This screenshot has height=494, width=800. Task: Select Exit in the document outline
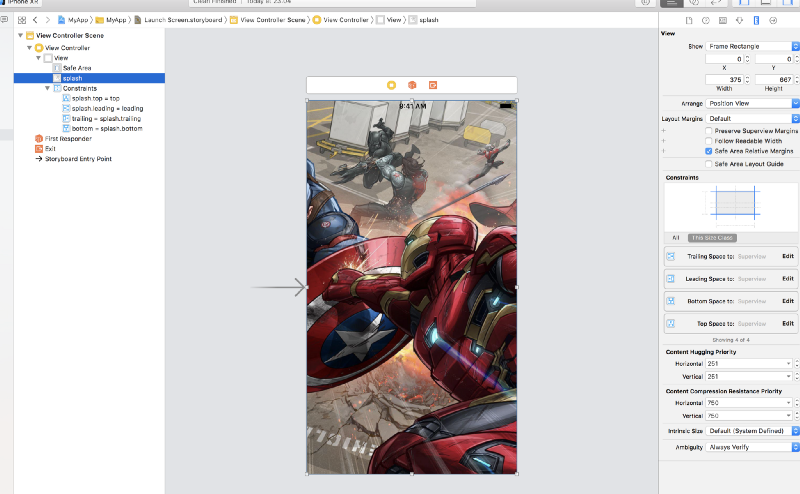pyautogui.click(x=50, y=149)
